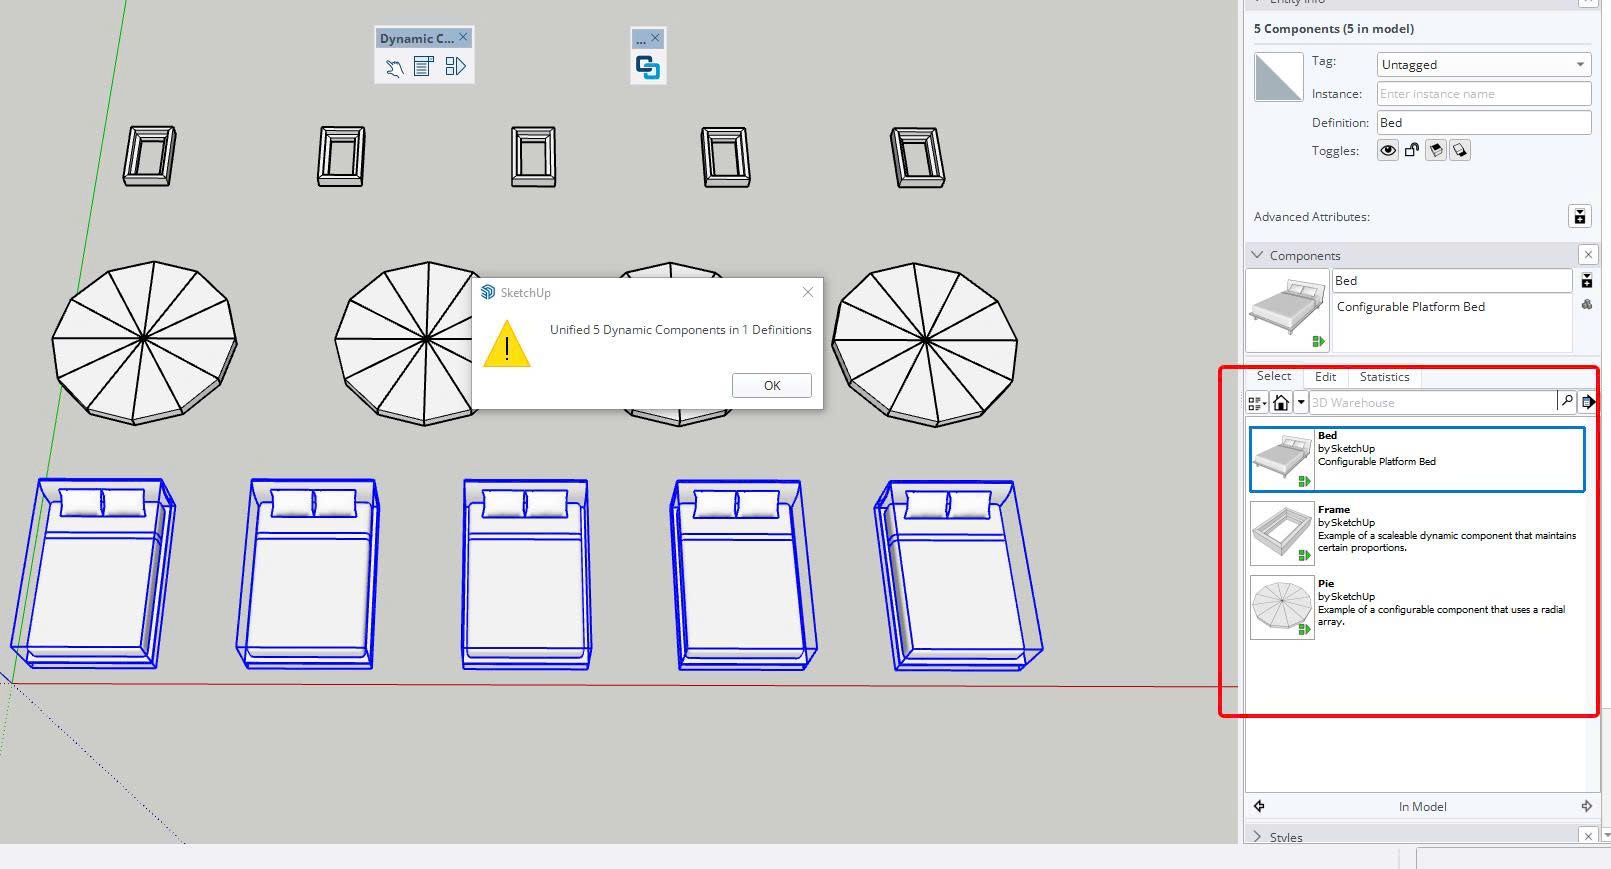Switch to the Statistics tab

tap(1384, 377)
